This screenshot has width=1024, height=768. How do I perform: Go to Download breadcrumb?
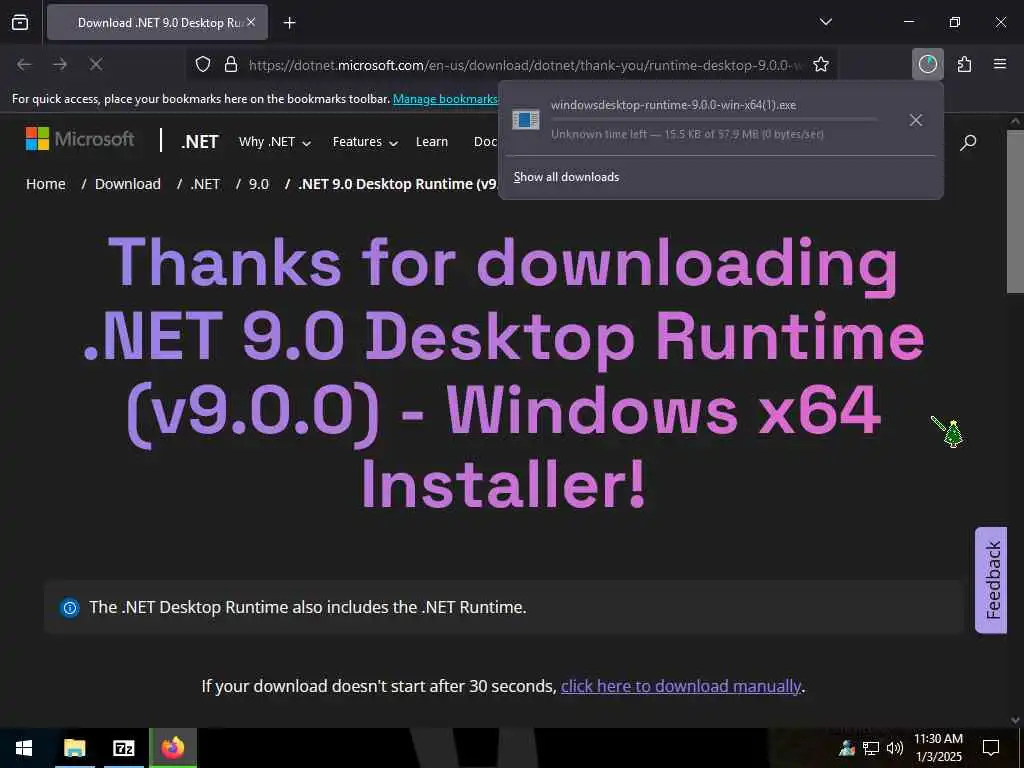pos(127,184)
